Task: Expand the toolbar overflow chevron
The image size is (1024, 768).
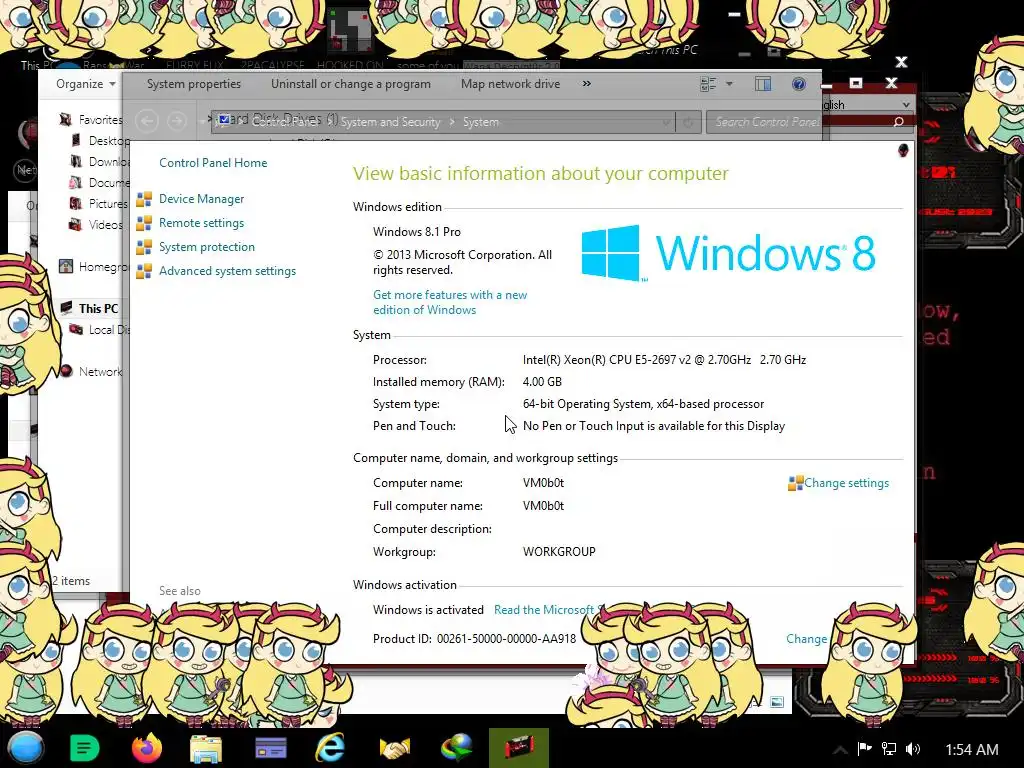Action: 586,84
